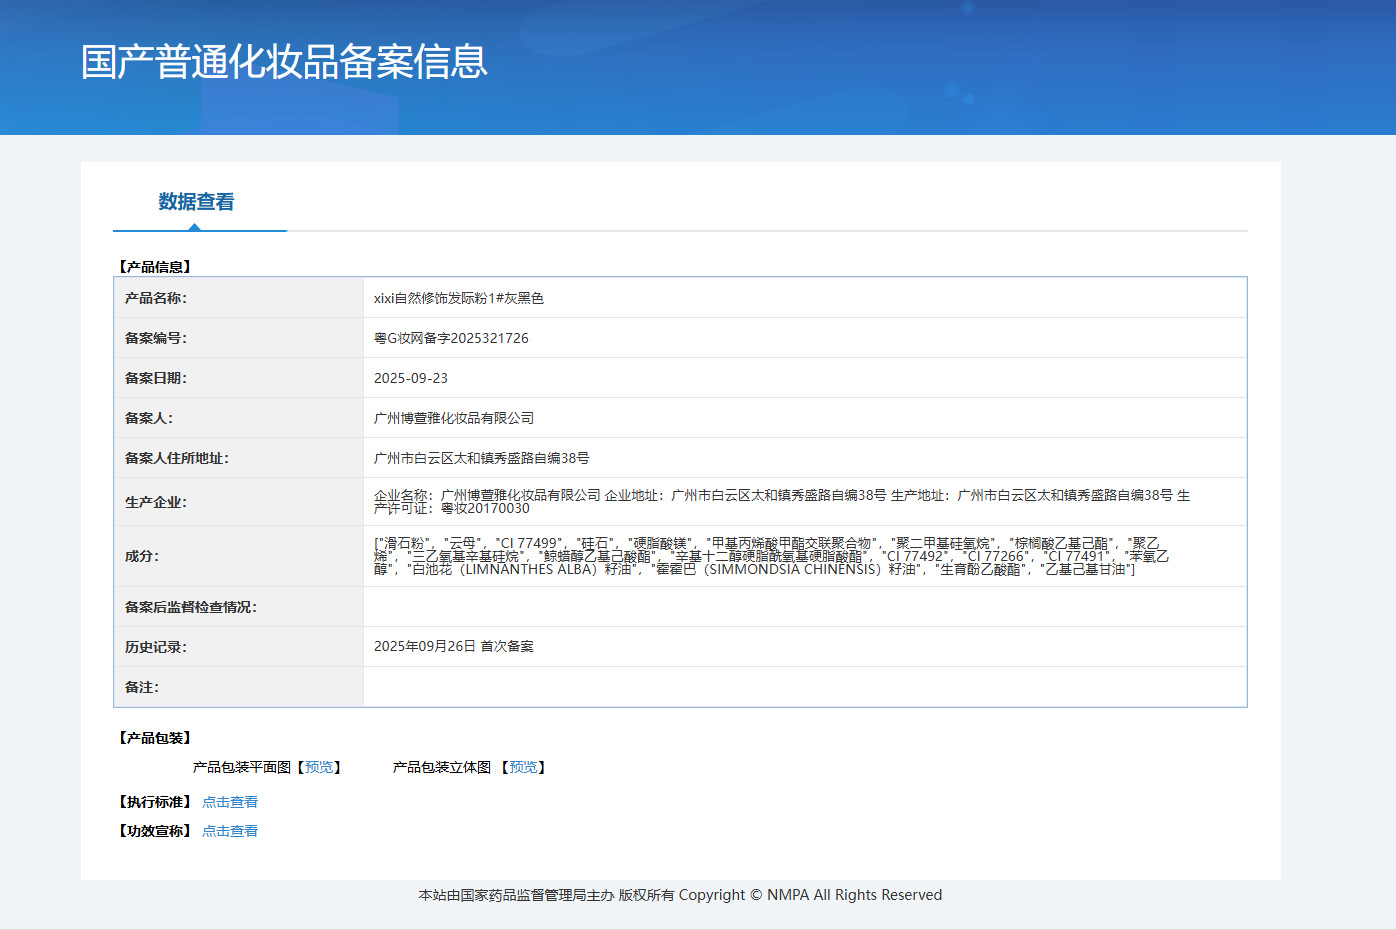This screenshot has height=930, width=1396.
Task: Select the 备案编号 row label
Action: [x=156, y=338]
